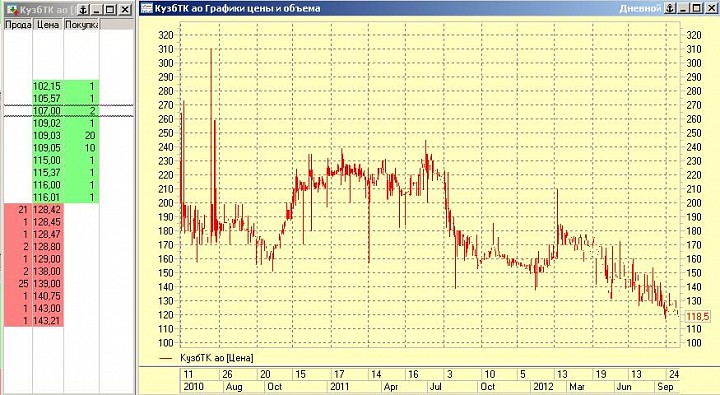720x395 pixels.
Task: Click the red legend line swatch
Action: pyautogui.click(x=166, y=358)
